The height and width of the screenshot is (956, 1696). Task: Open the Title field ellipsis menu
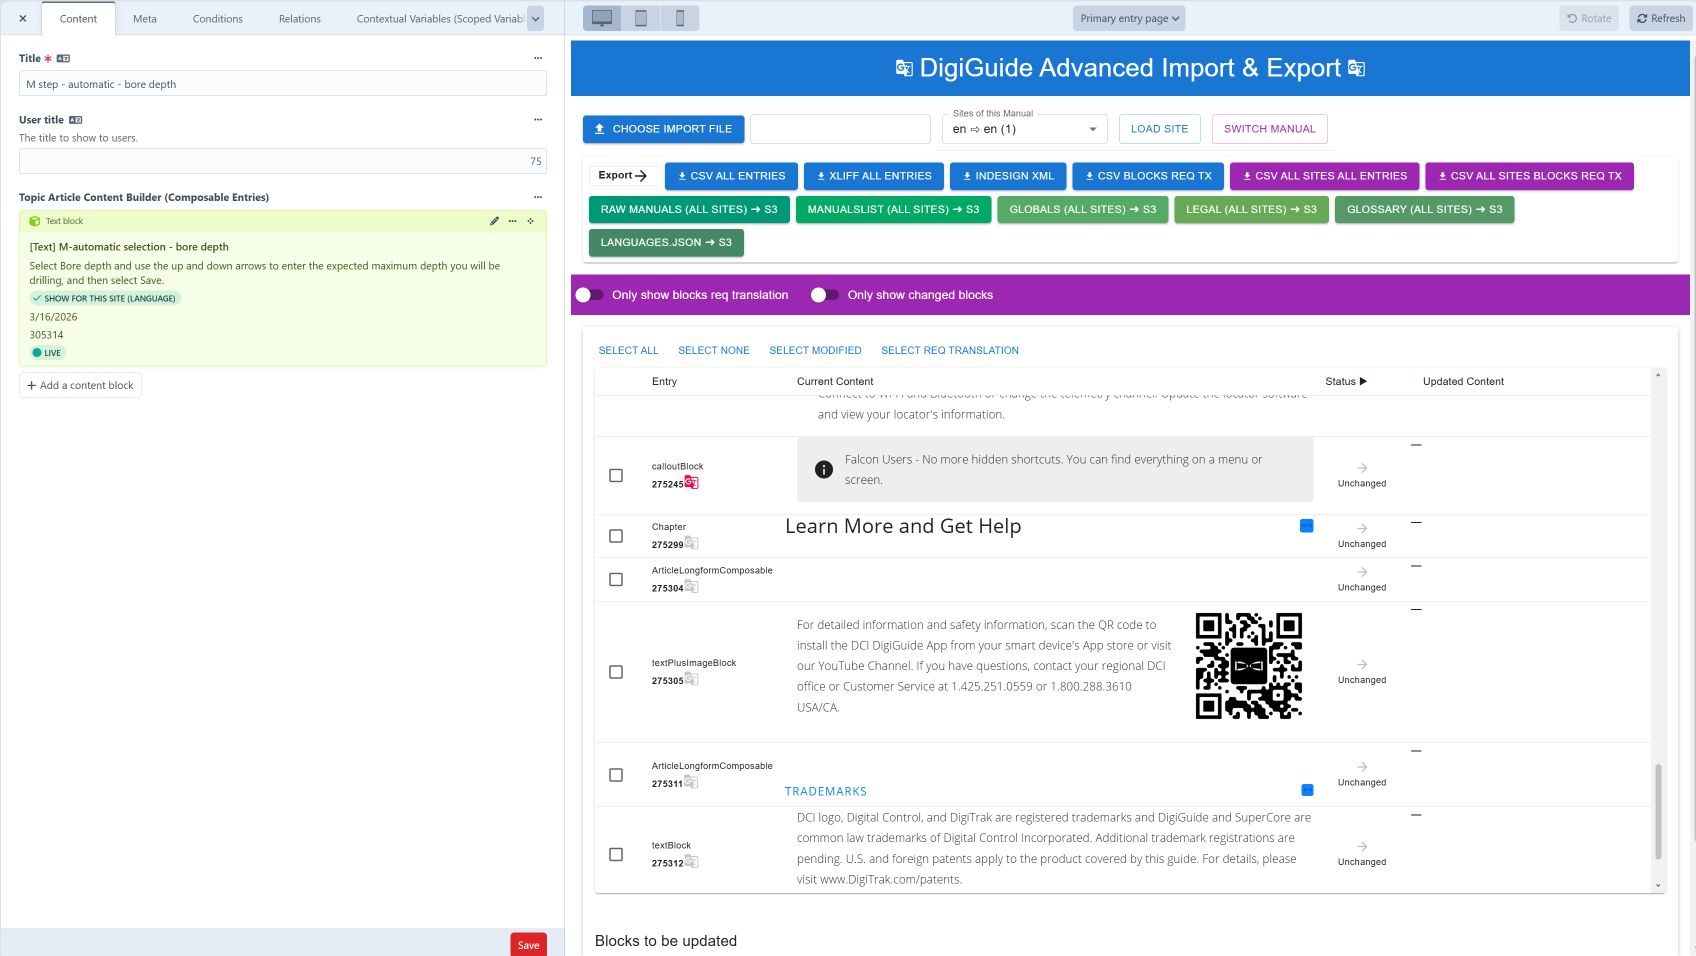(538, 58)
